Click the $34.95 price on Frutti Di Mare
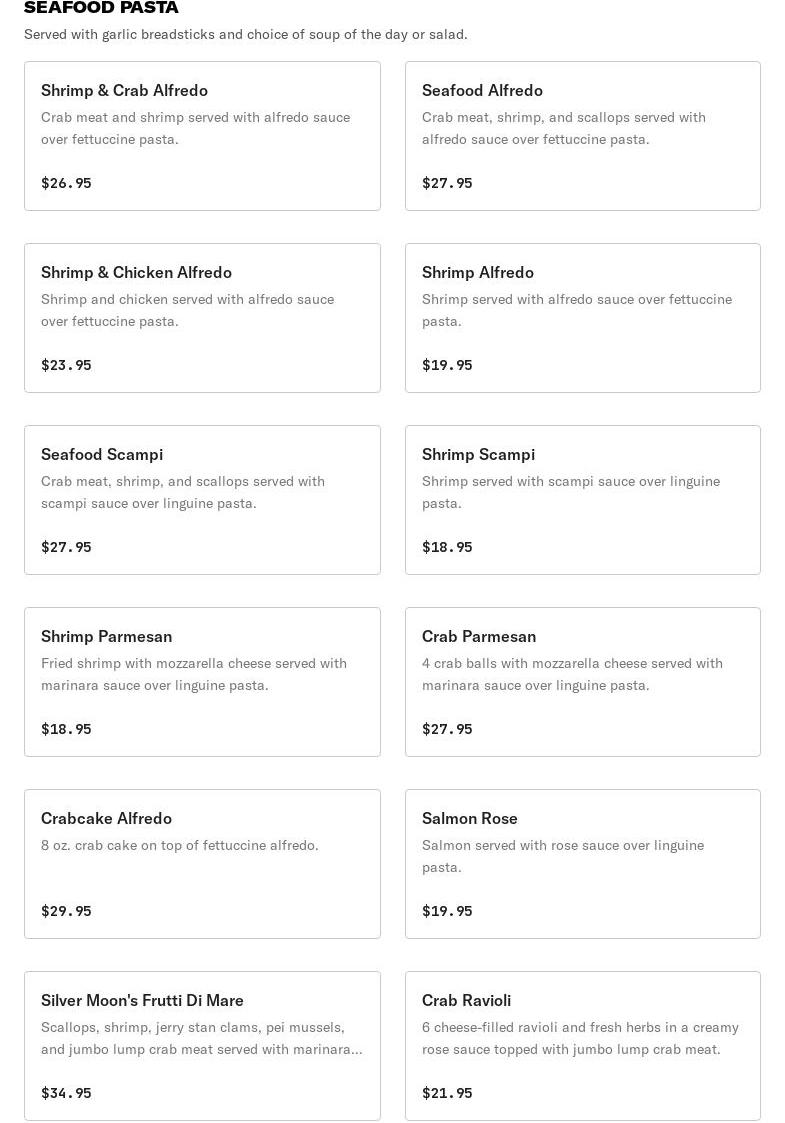 click(66, 1093)
